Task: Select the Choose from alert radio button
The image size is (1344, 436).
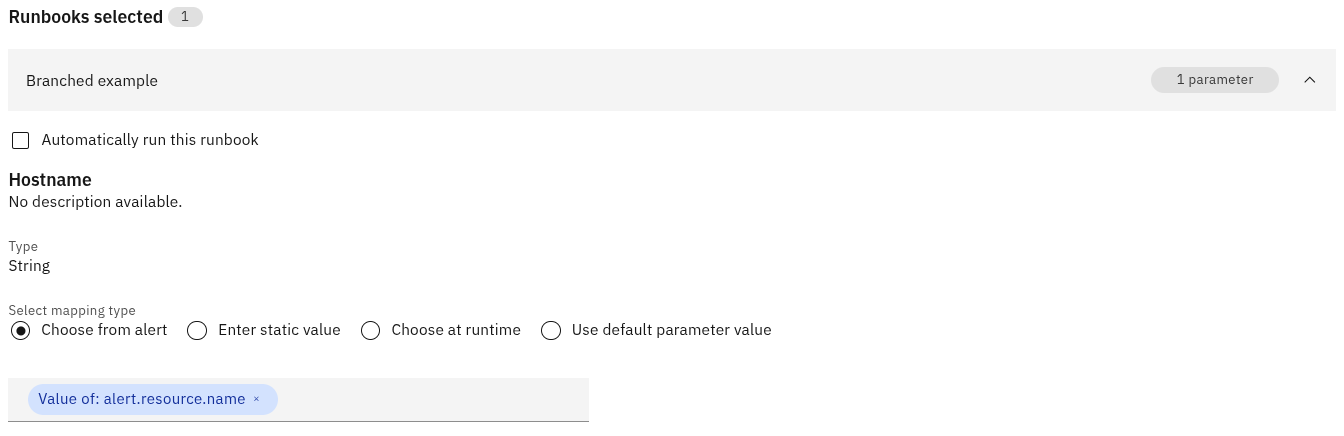Action: (x=20, y=330)
